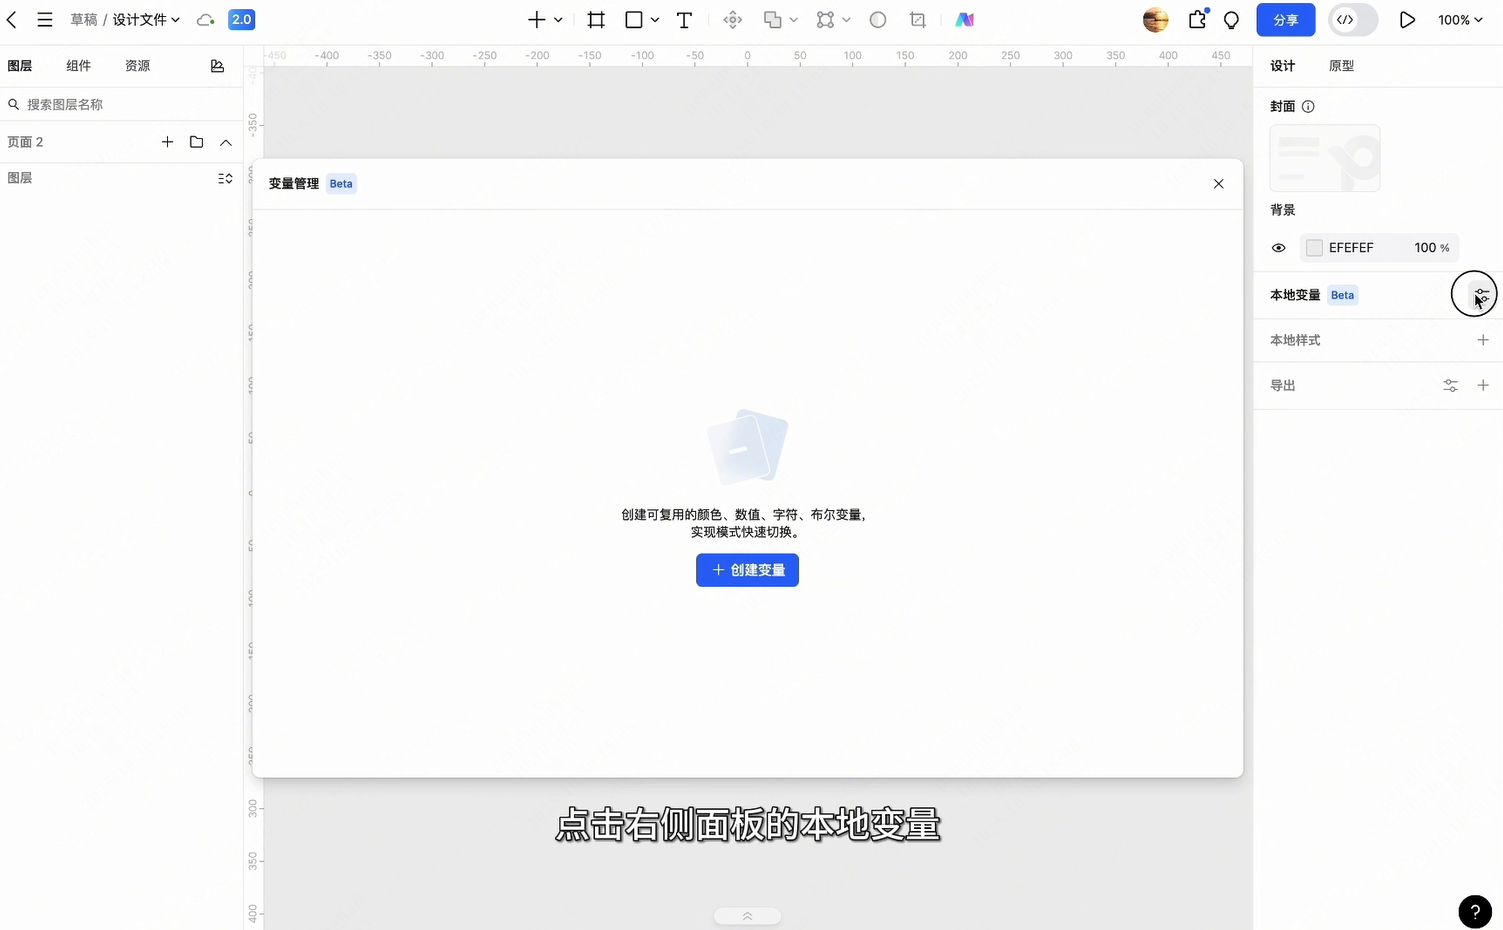Switch to the 组件 tab
Viewport: 1503px width, 930px height.
[x=78, y=66]
